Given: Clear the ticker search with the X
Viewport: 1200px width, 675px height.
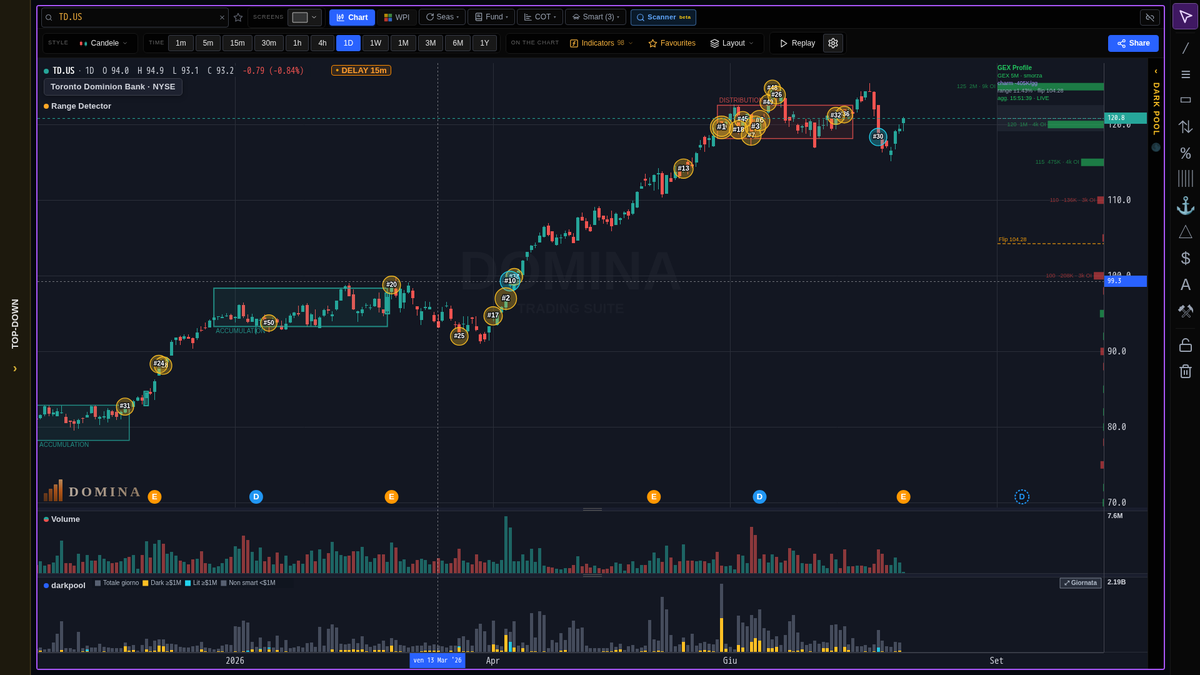Looking at the screenshot, I should (222, 17).
